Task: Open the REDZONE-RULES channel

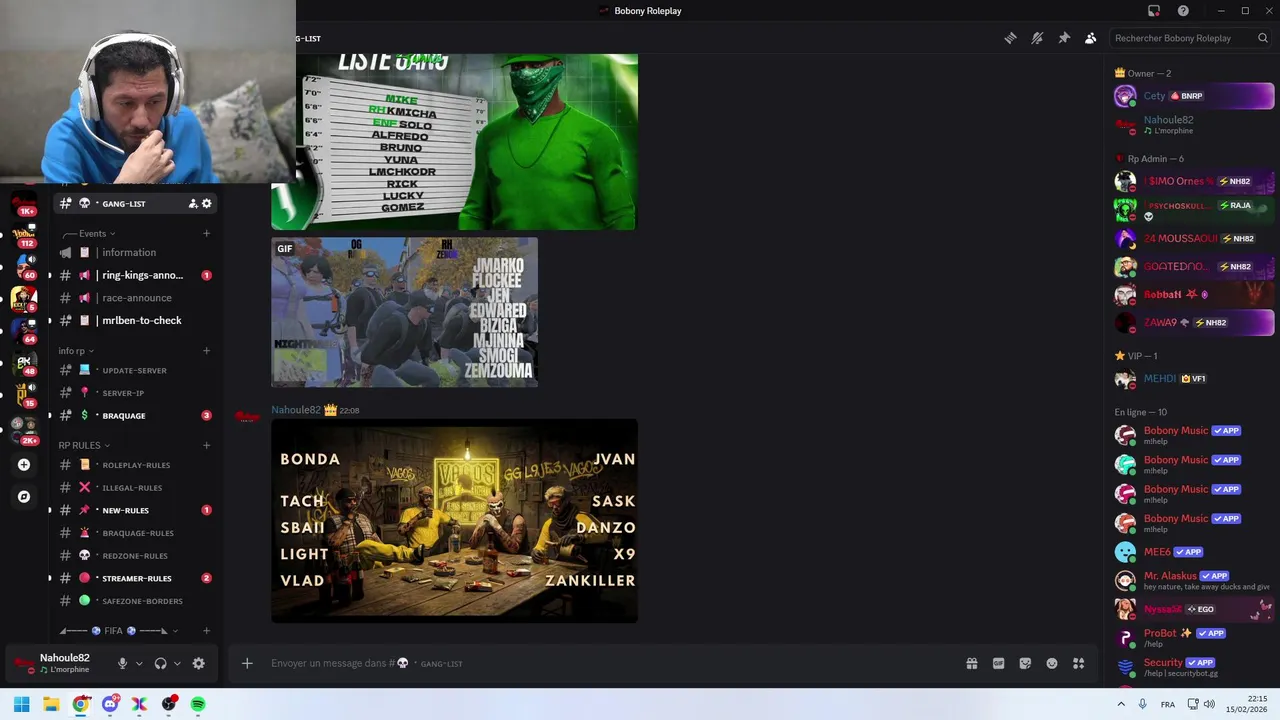Action: [135, 556]
